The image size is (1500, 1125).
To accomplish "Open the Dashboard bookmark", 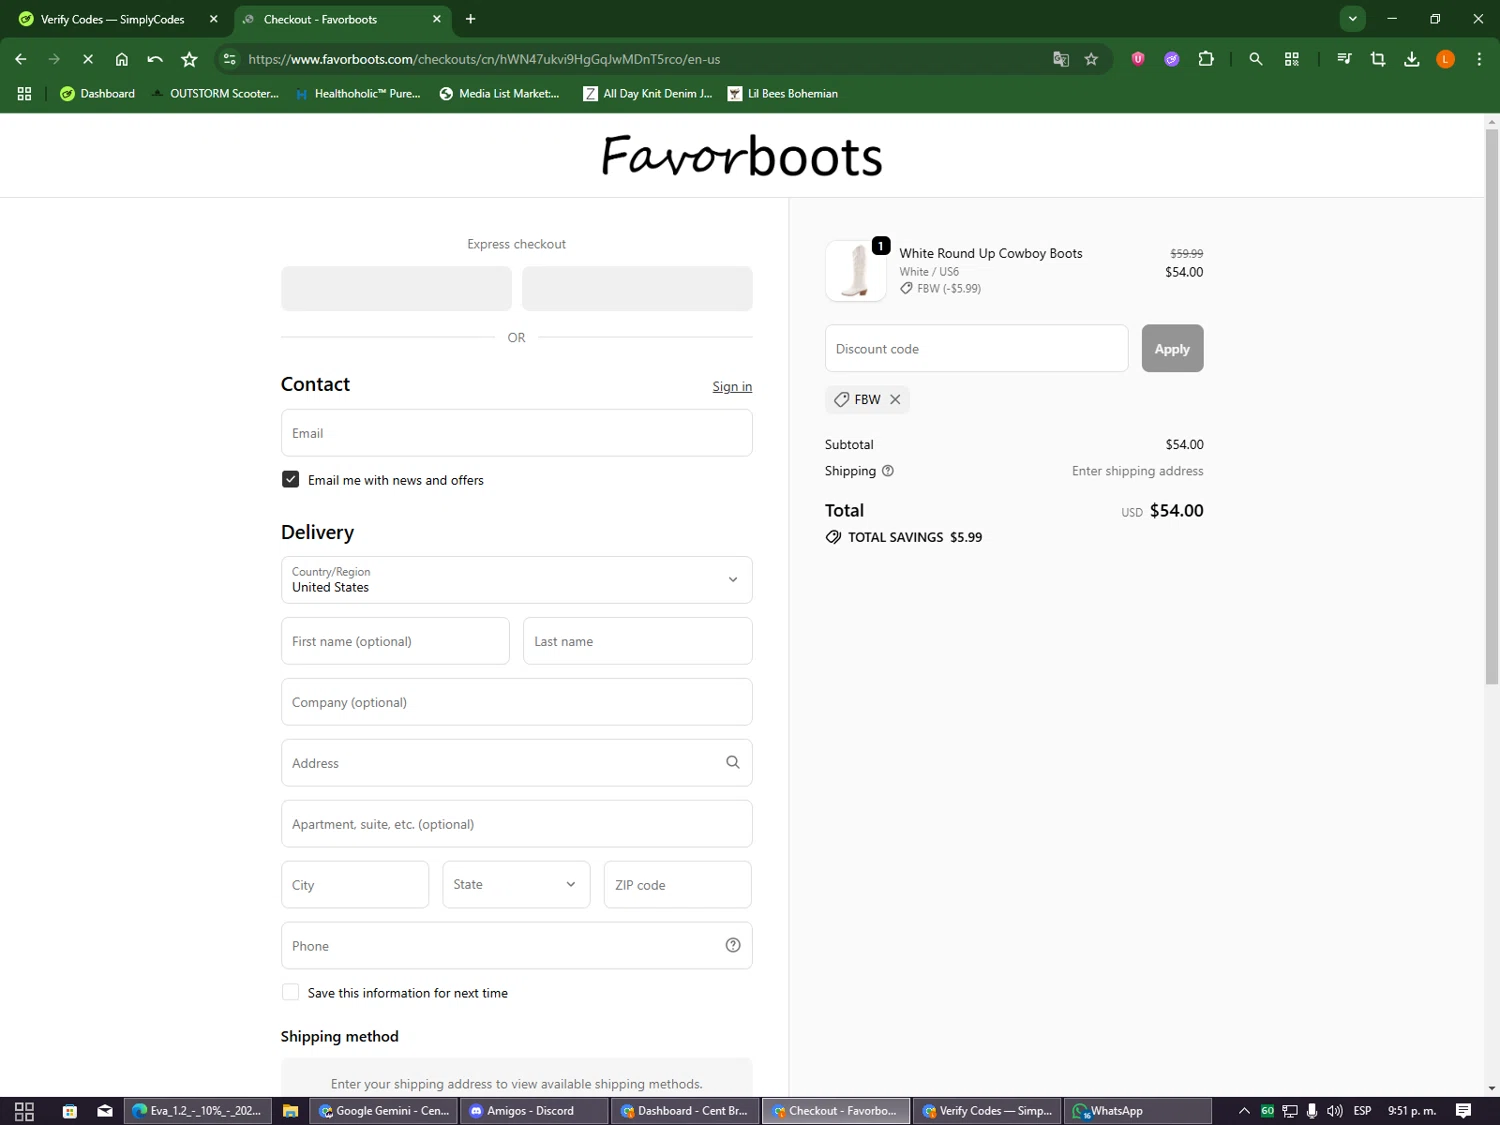I will (97, 93).
